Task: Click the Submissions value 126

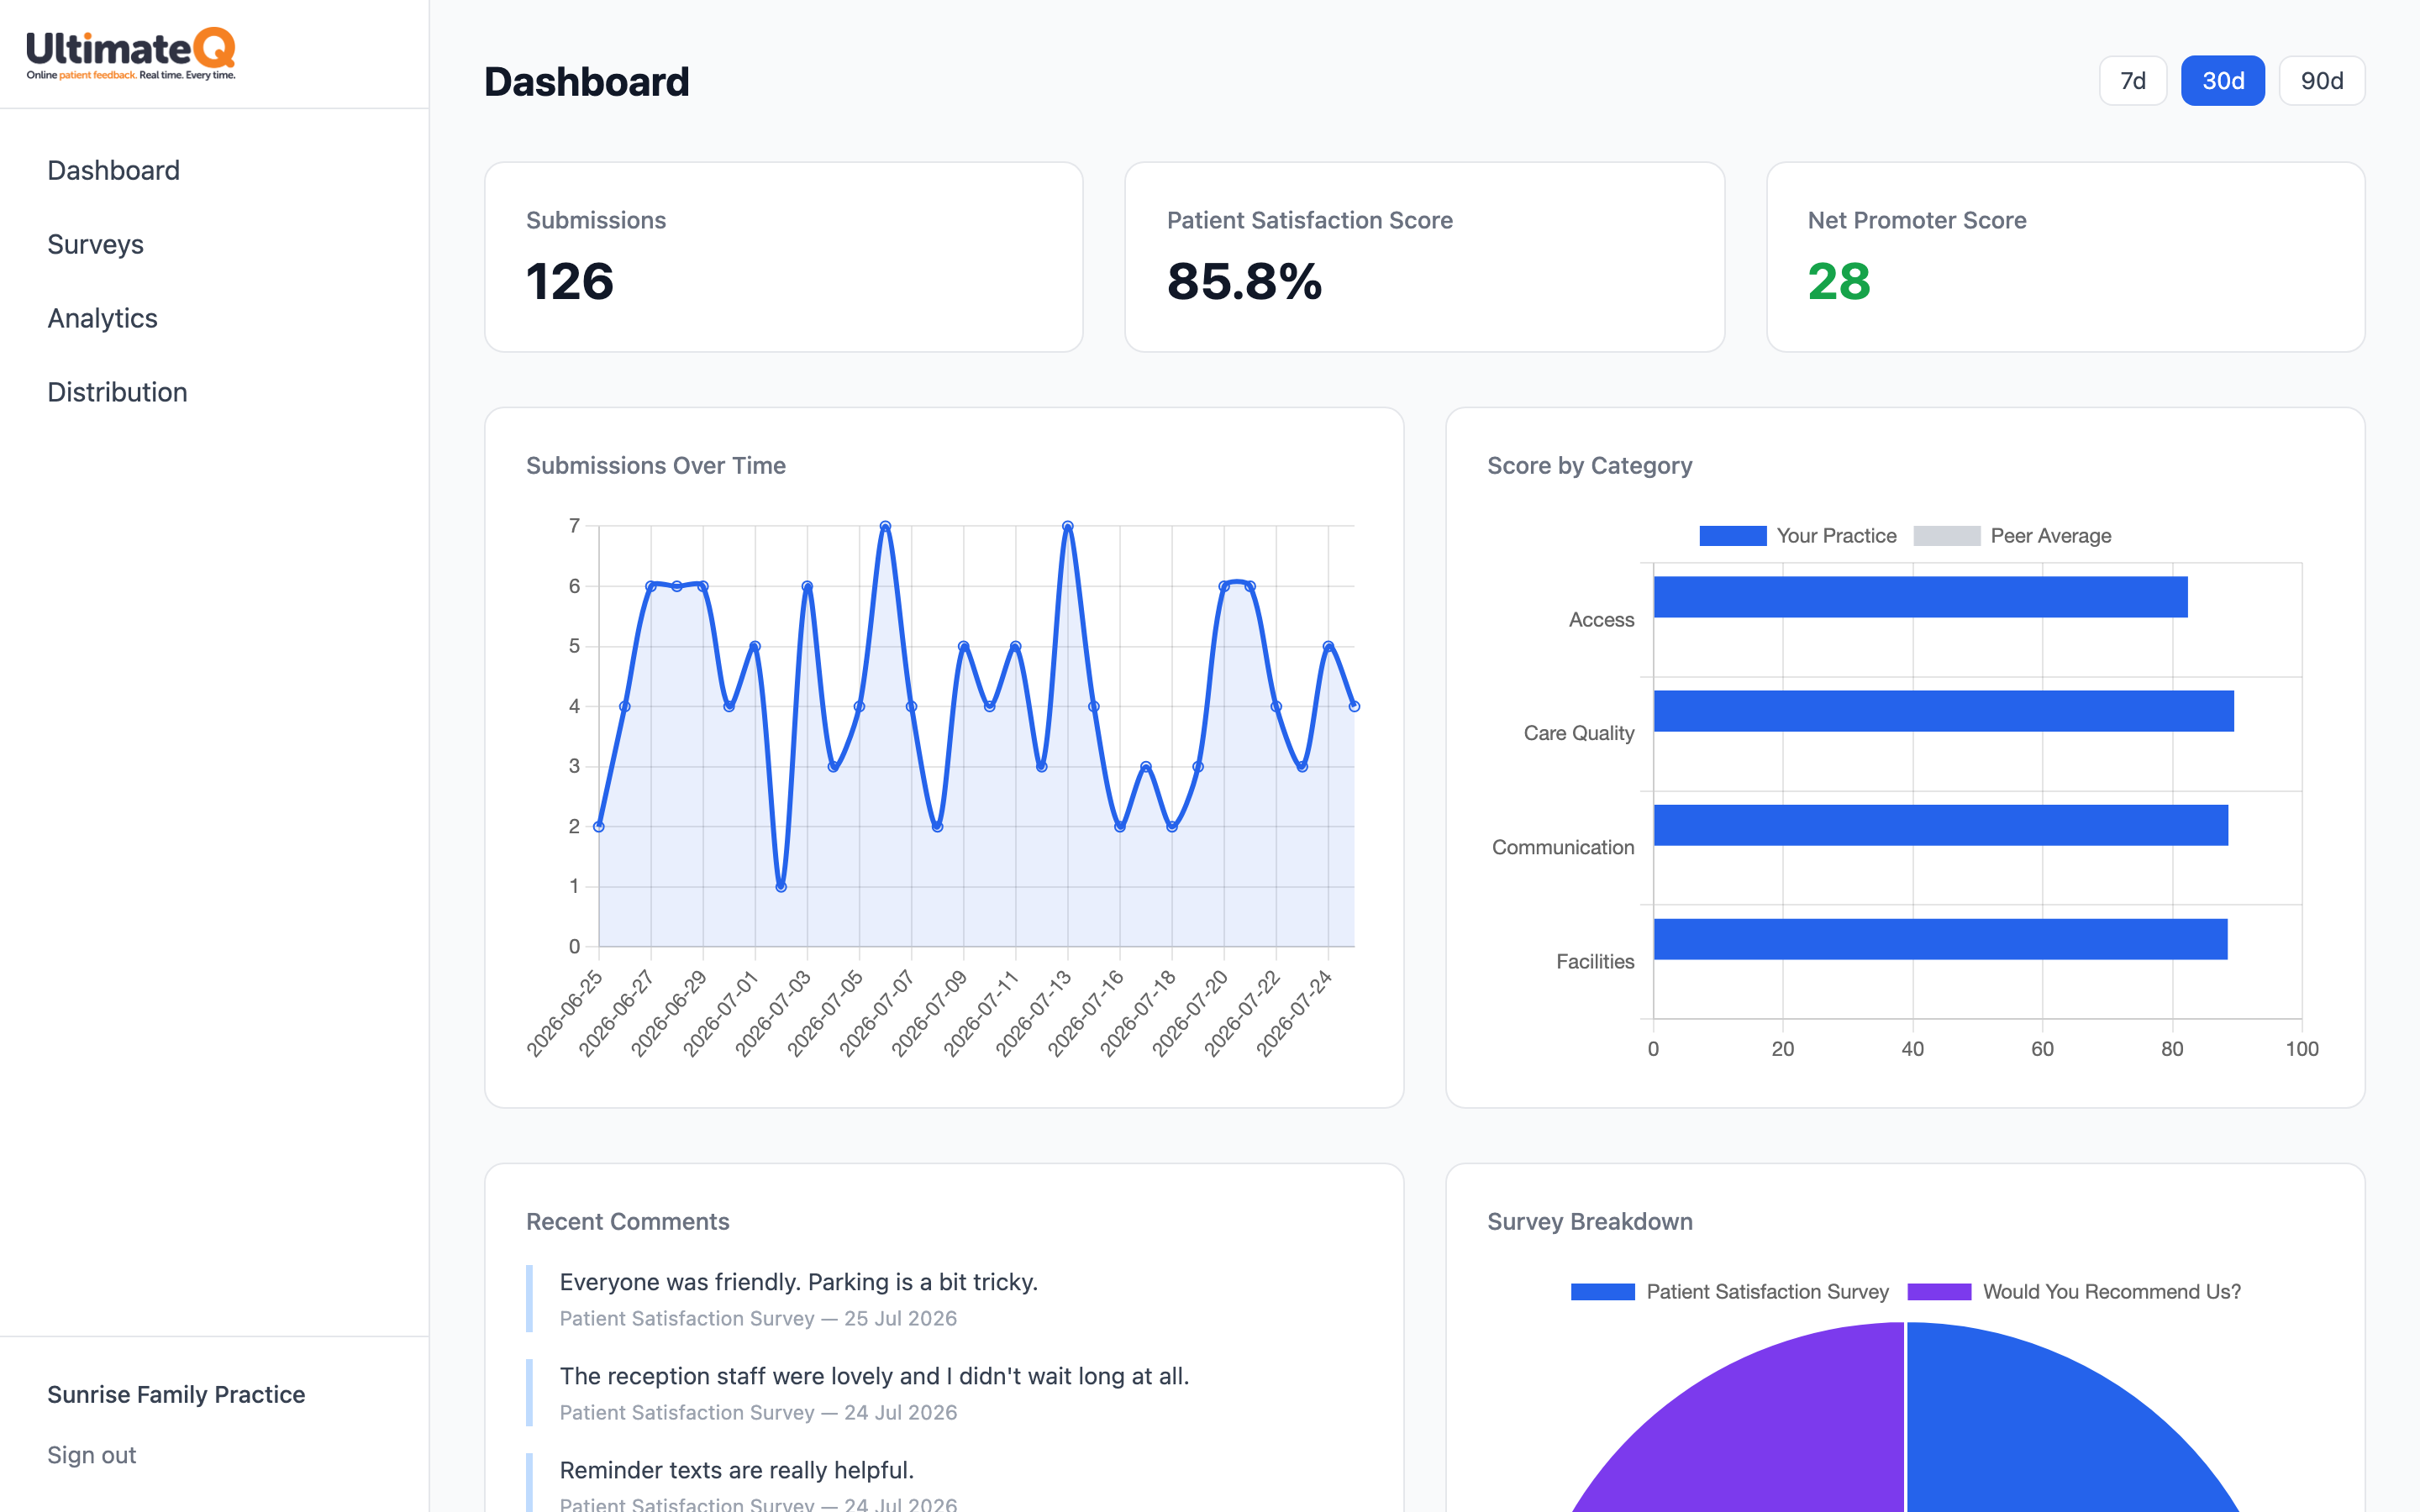Action: 569,281
